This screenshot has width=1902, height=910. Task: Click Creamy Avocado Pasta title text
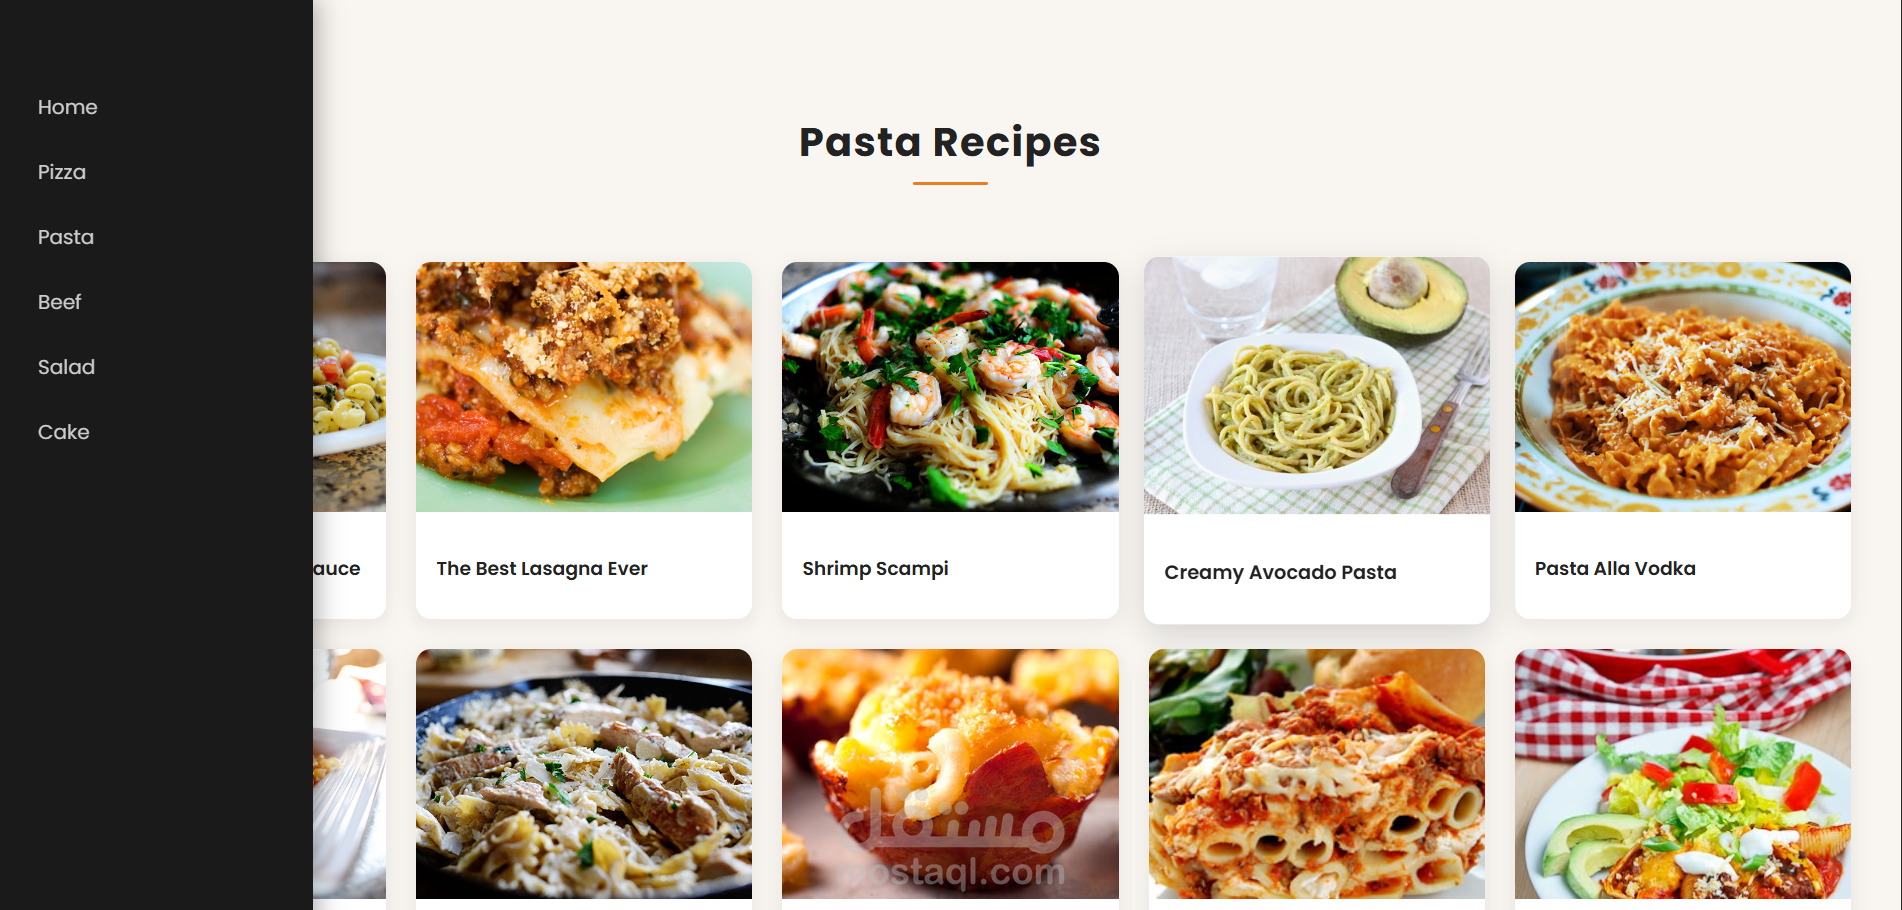(1280, 572)
